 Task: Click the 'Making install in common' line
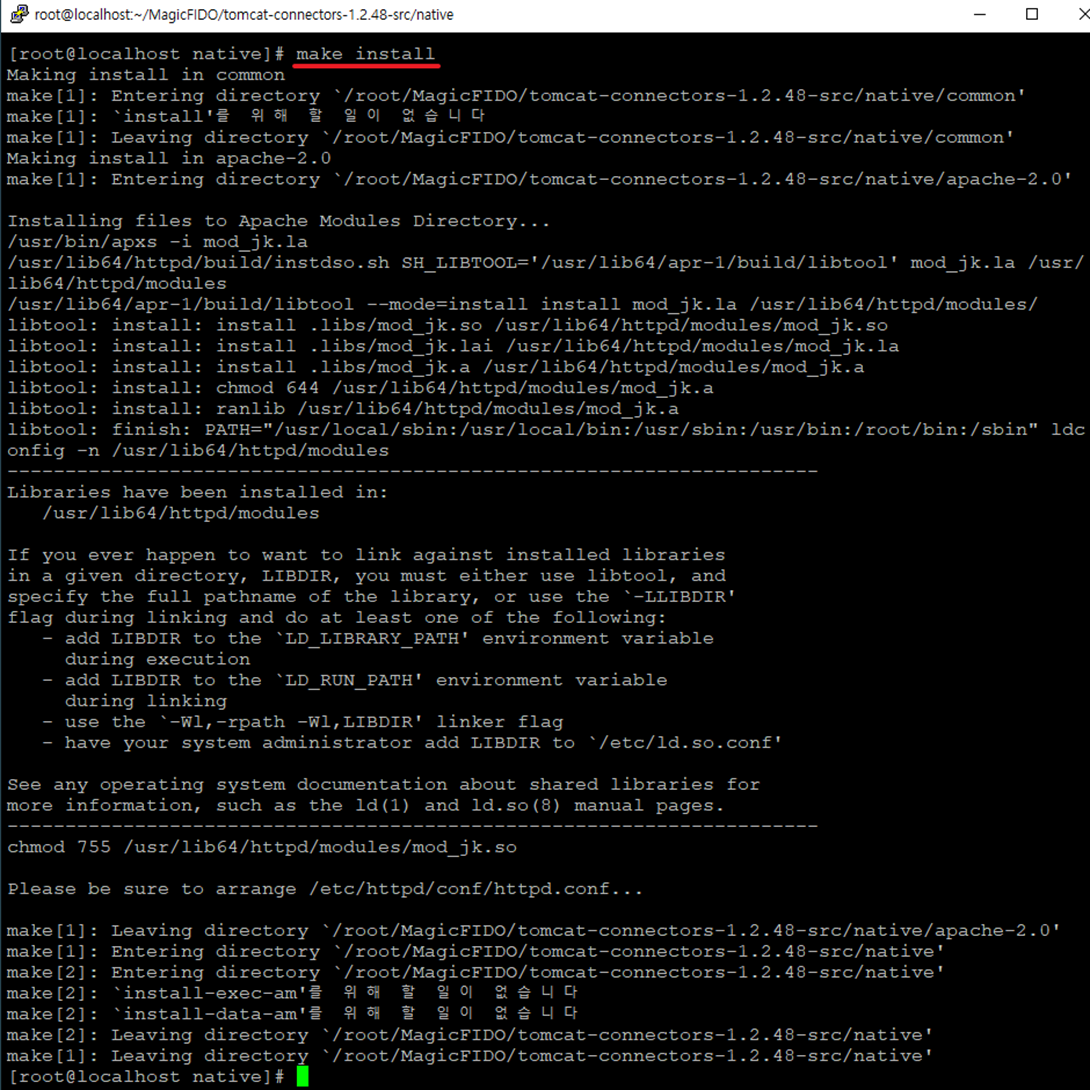click(x=146, y=74)
